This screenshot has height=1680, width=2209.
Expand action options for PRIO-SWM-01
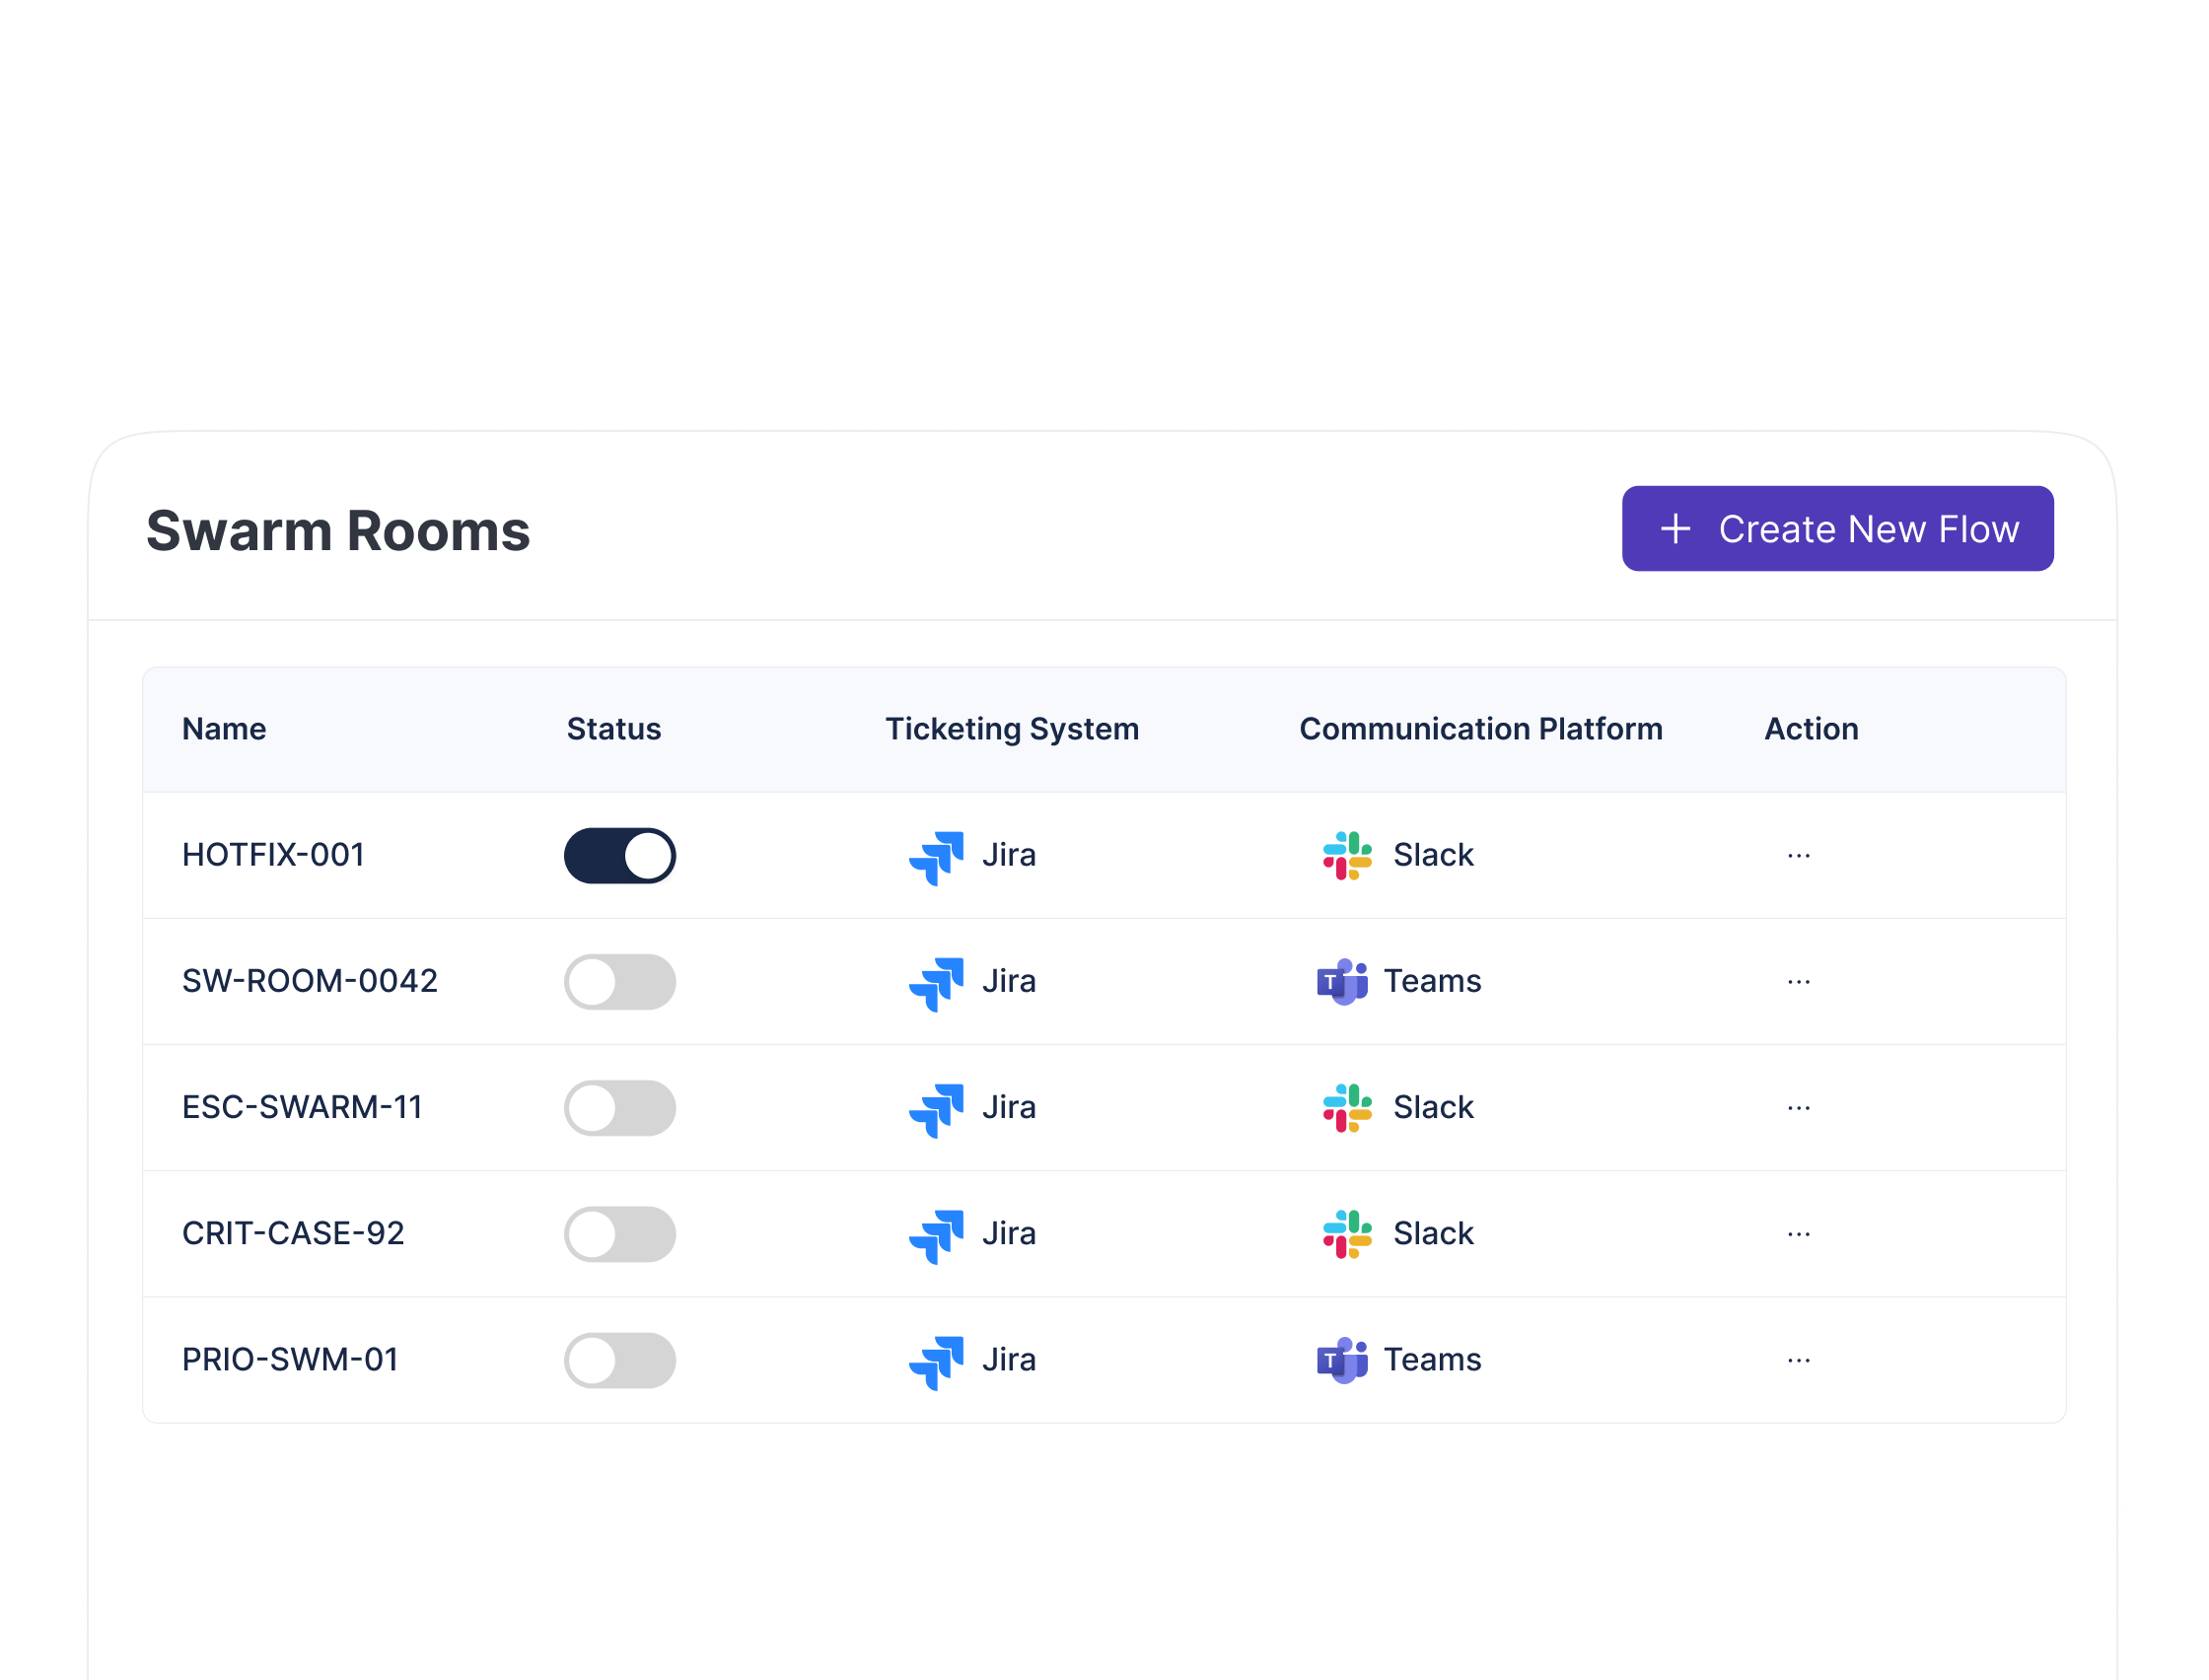tap(1798, 1360)
